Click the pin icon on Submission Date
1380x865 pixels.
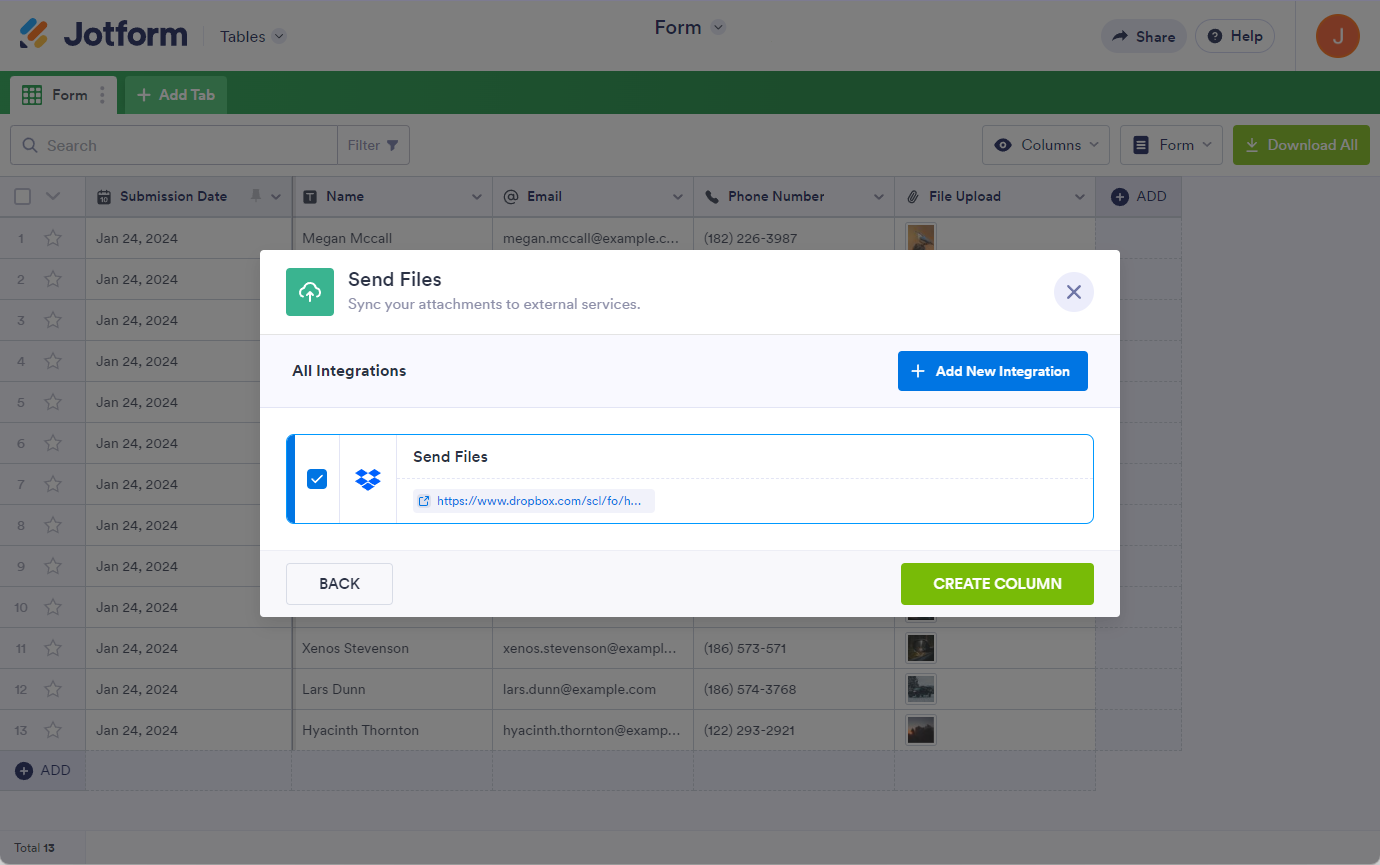tap(255, 196)
